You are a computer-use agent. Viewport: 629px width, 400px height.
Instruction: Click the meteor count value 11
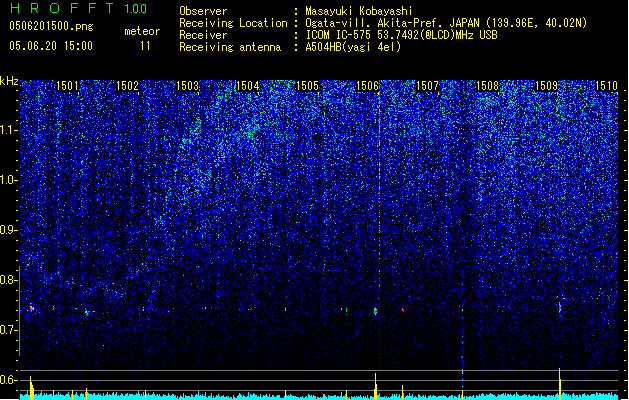click(x=145, y=46)
